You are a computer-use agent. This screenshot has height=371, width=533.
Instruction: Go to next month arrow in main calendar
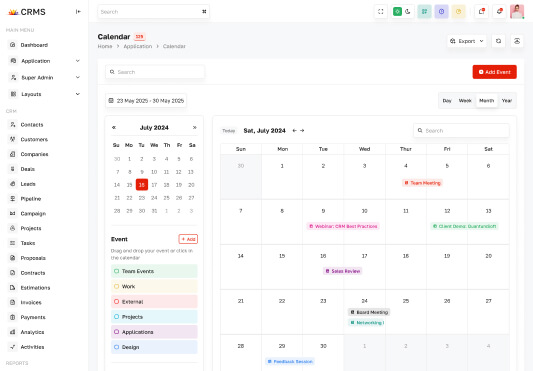point(302,131)
